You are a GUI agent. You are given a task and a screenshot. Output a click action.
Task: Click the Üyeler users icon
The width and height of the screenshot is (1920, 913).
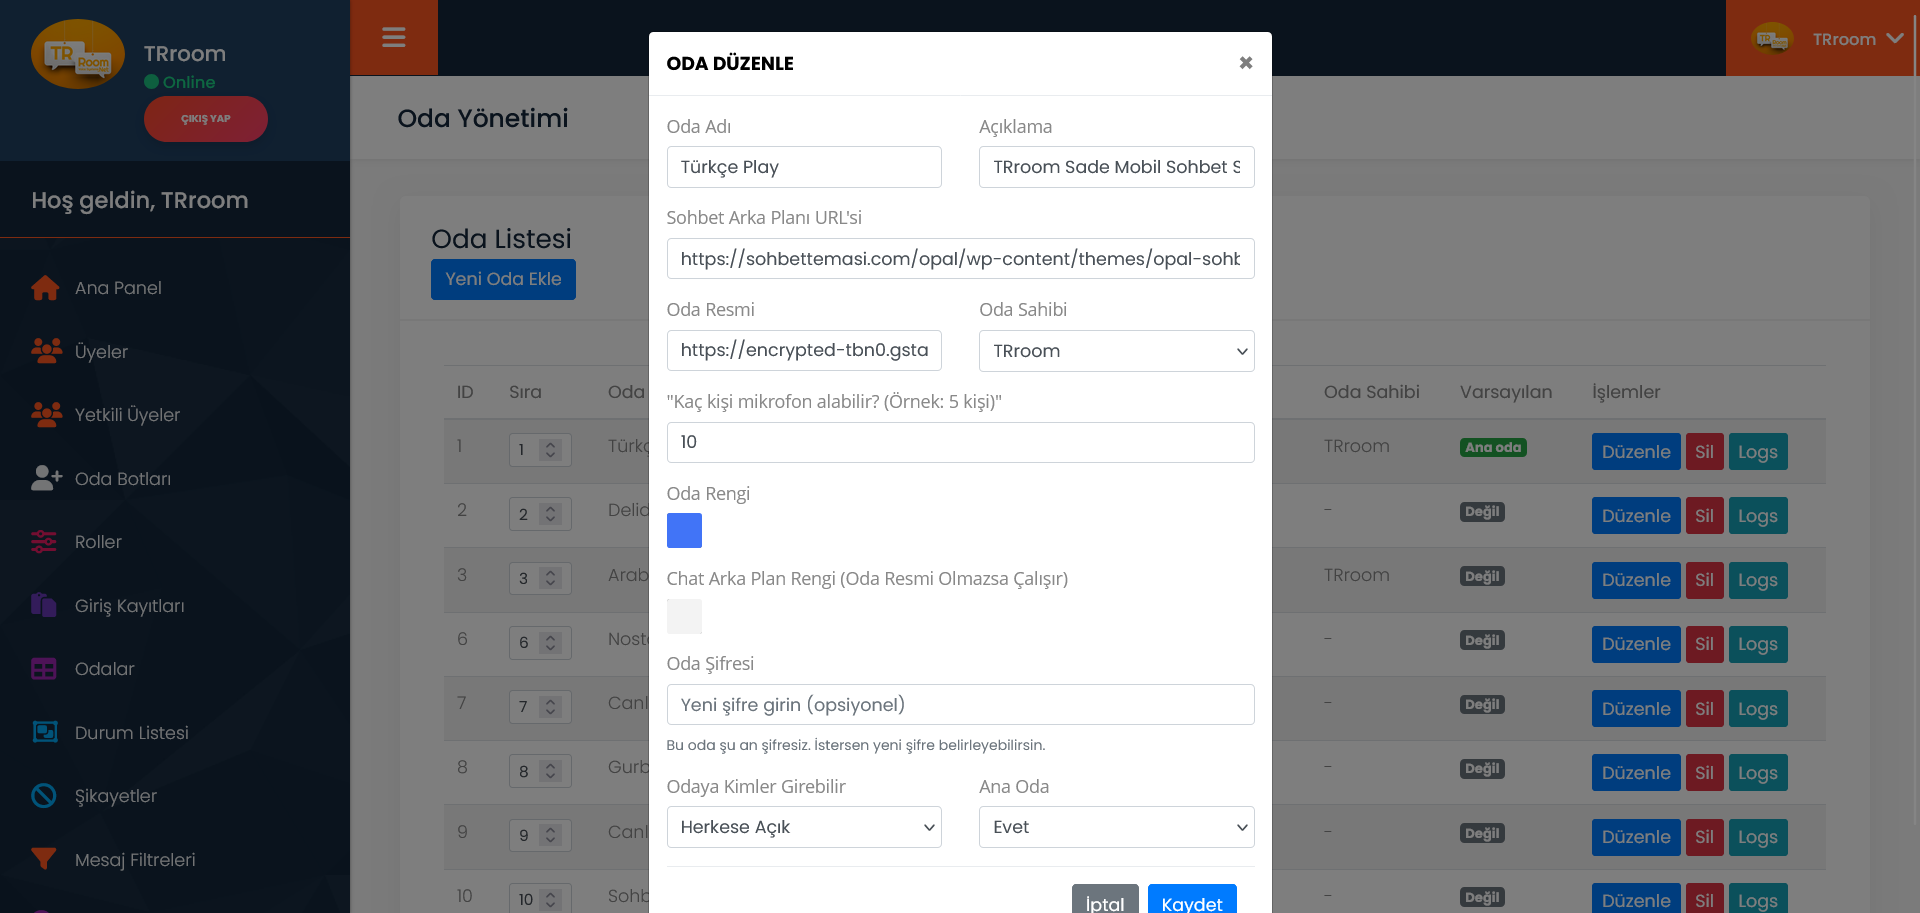coord(46,351)
